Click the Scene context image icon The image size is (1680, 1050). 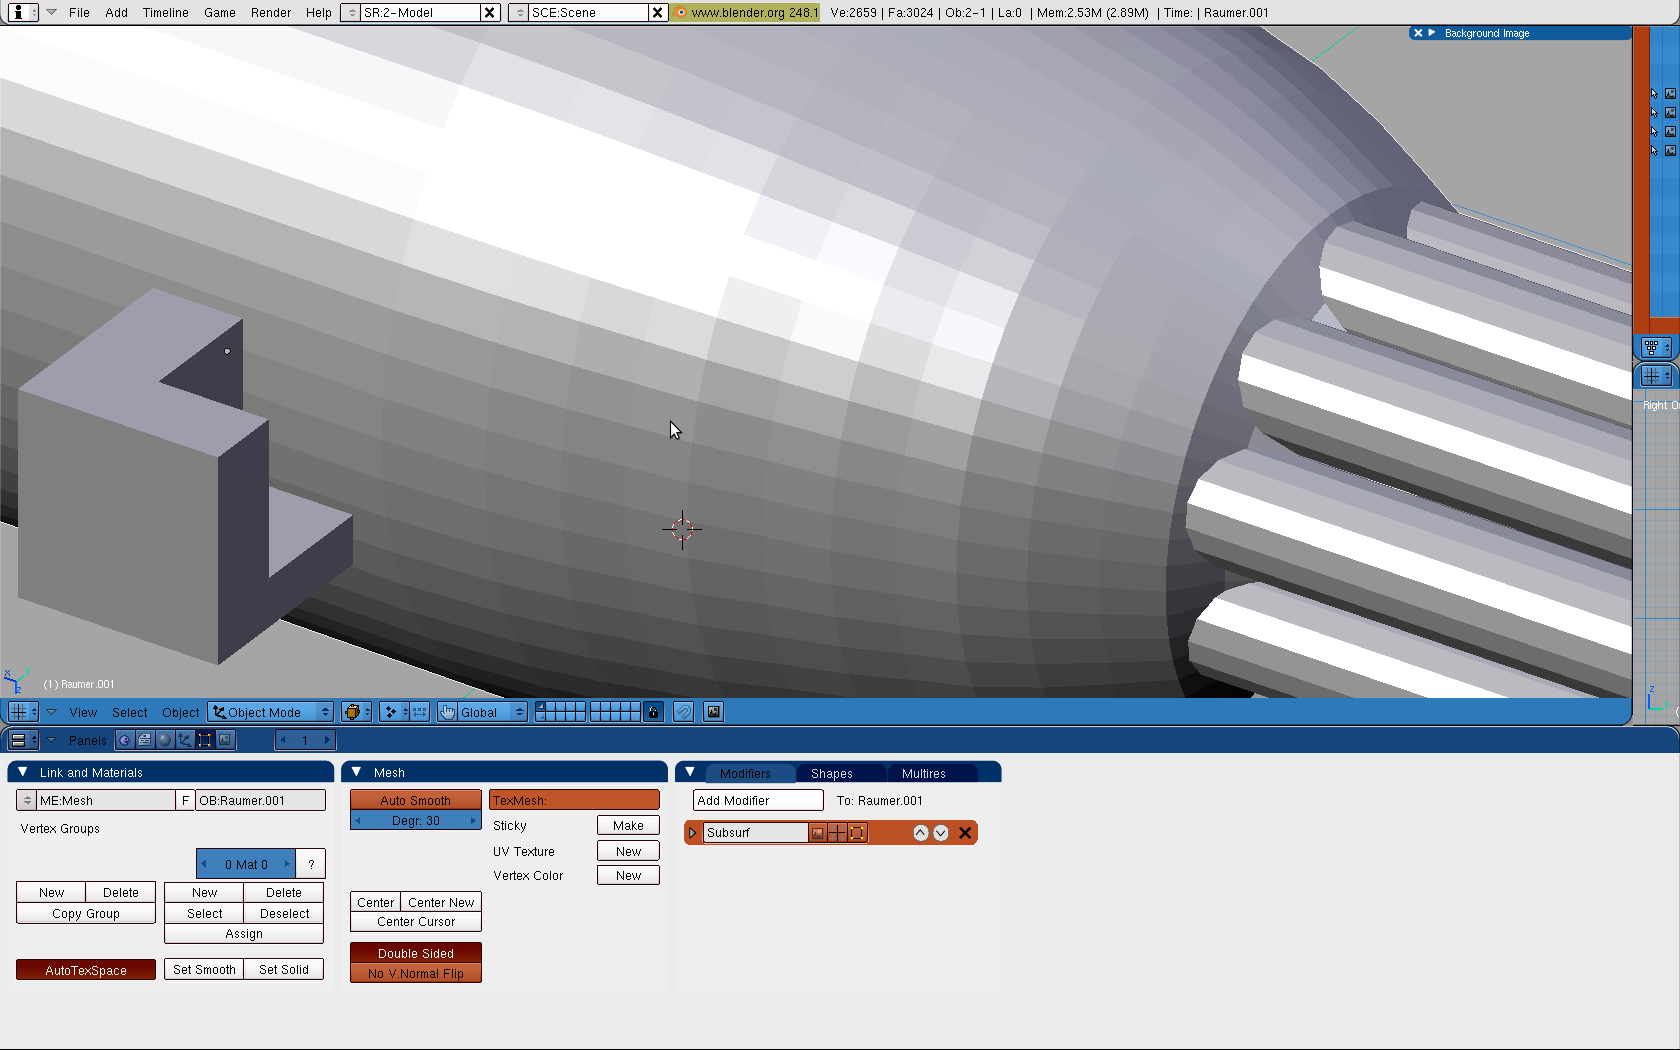pos(226,740)
